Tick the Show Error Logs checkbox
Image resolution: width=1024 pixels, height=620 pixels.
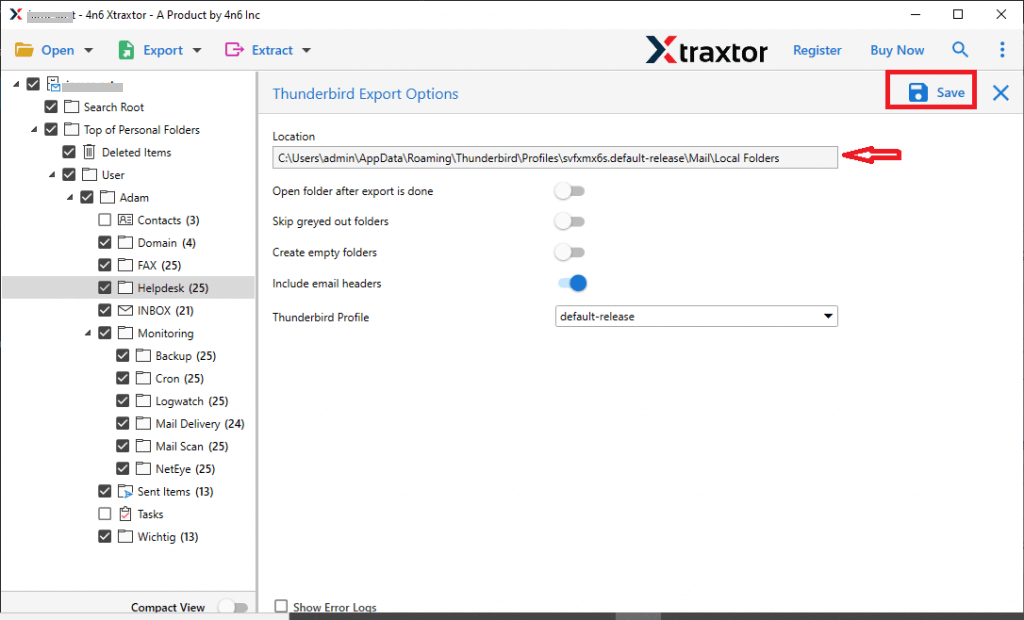click(281, 606)
